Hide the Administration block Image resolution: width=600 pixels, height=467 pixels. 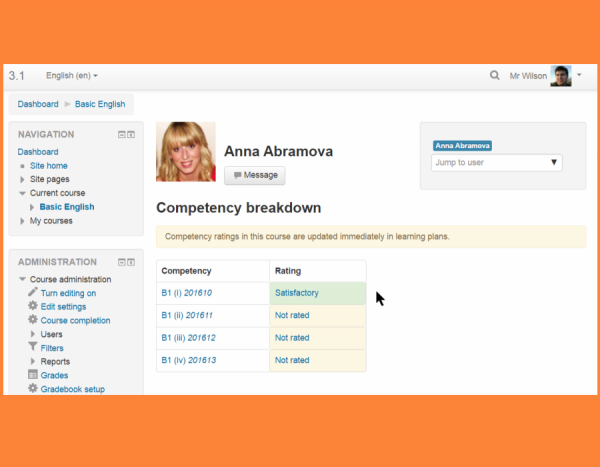(x=120, y=262)
